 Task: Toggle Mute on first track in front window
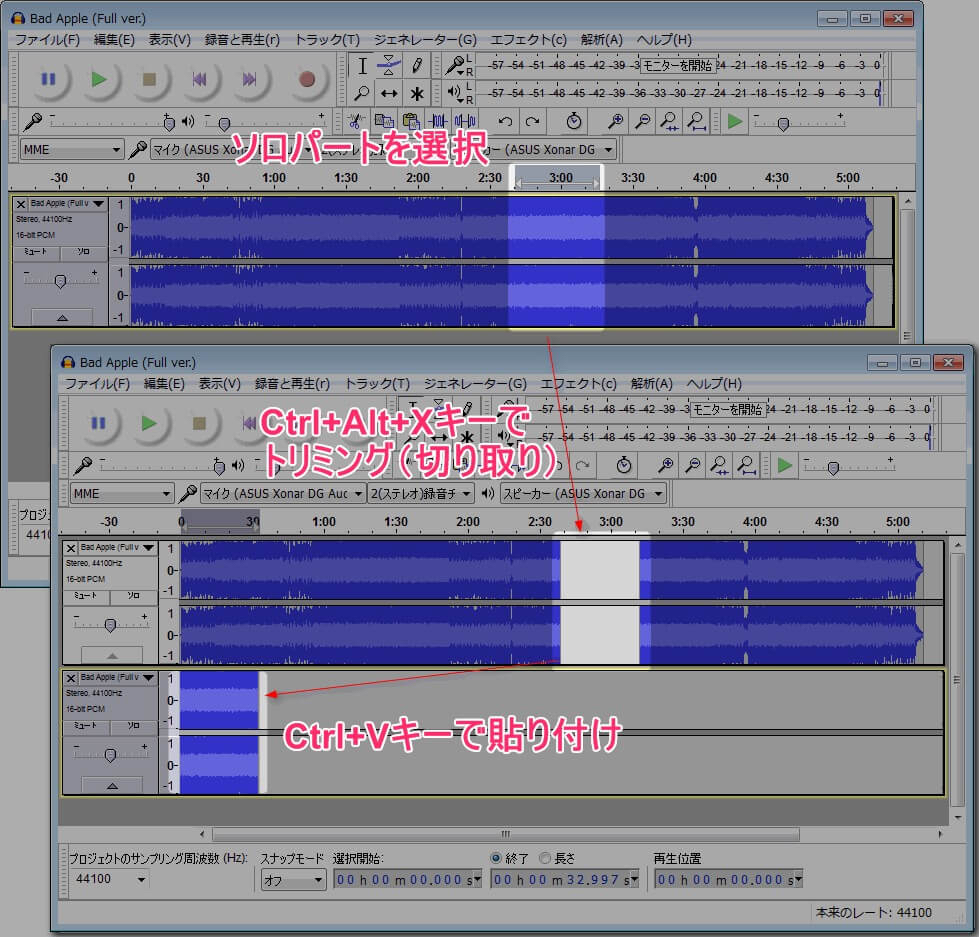(x=87, y=596)
